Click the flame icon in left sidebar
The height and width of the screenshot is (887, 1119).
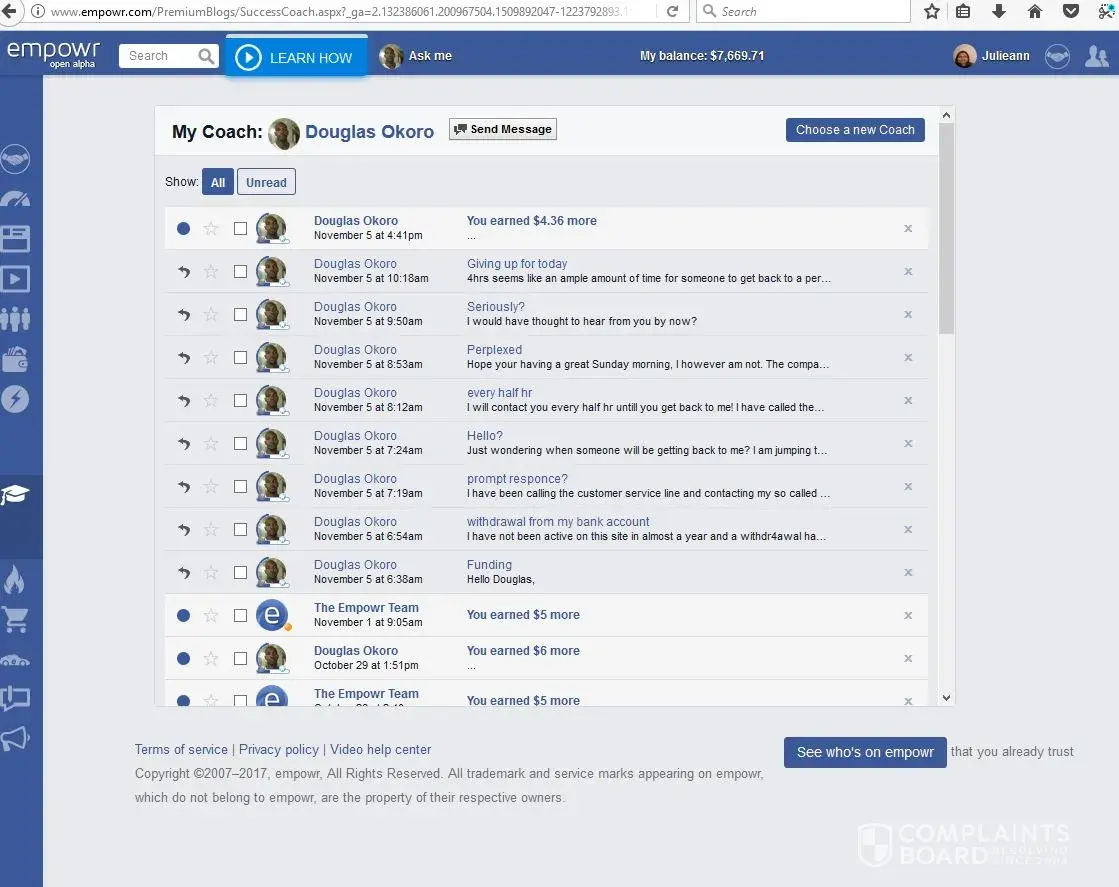coord(15,579)
